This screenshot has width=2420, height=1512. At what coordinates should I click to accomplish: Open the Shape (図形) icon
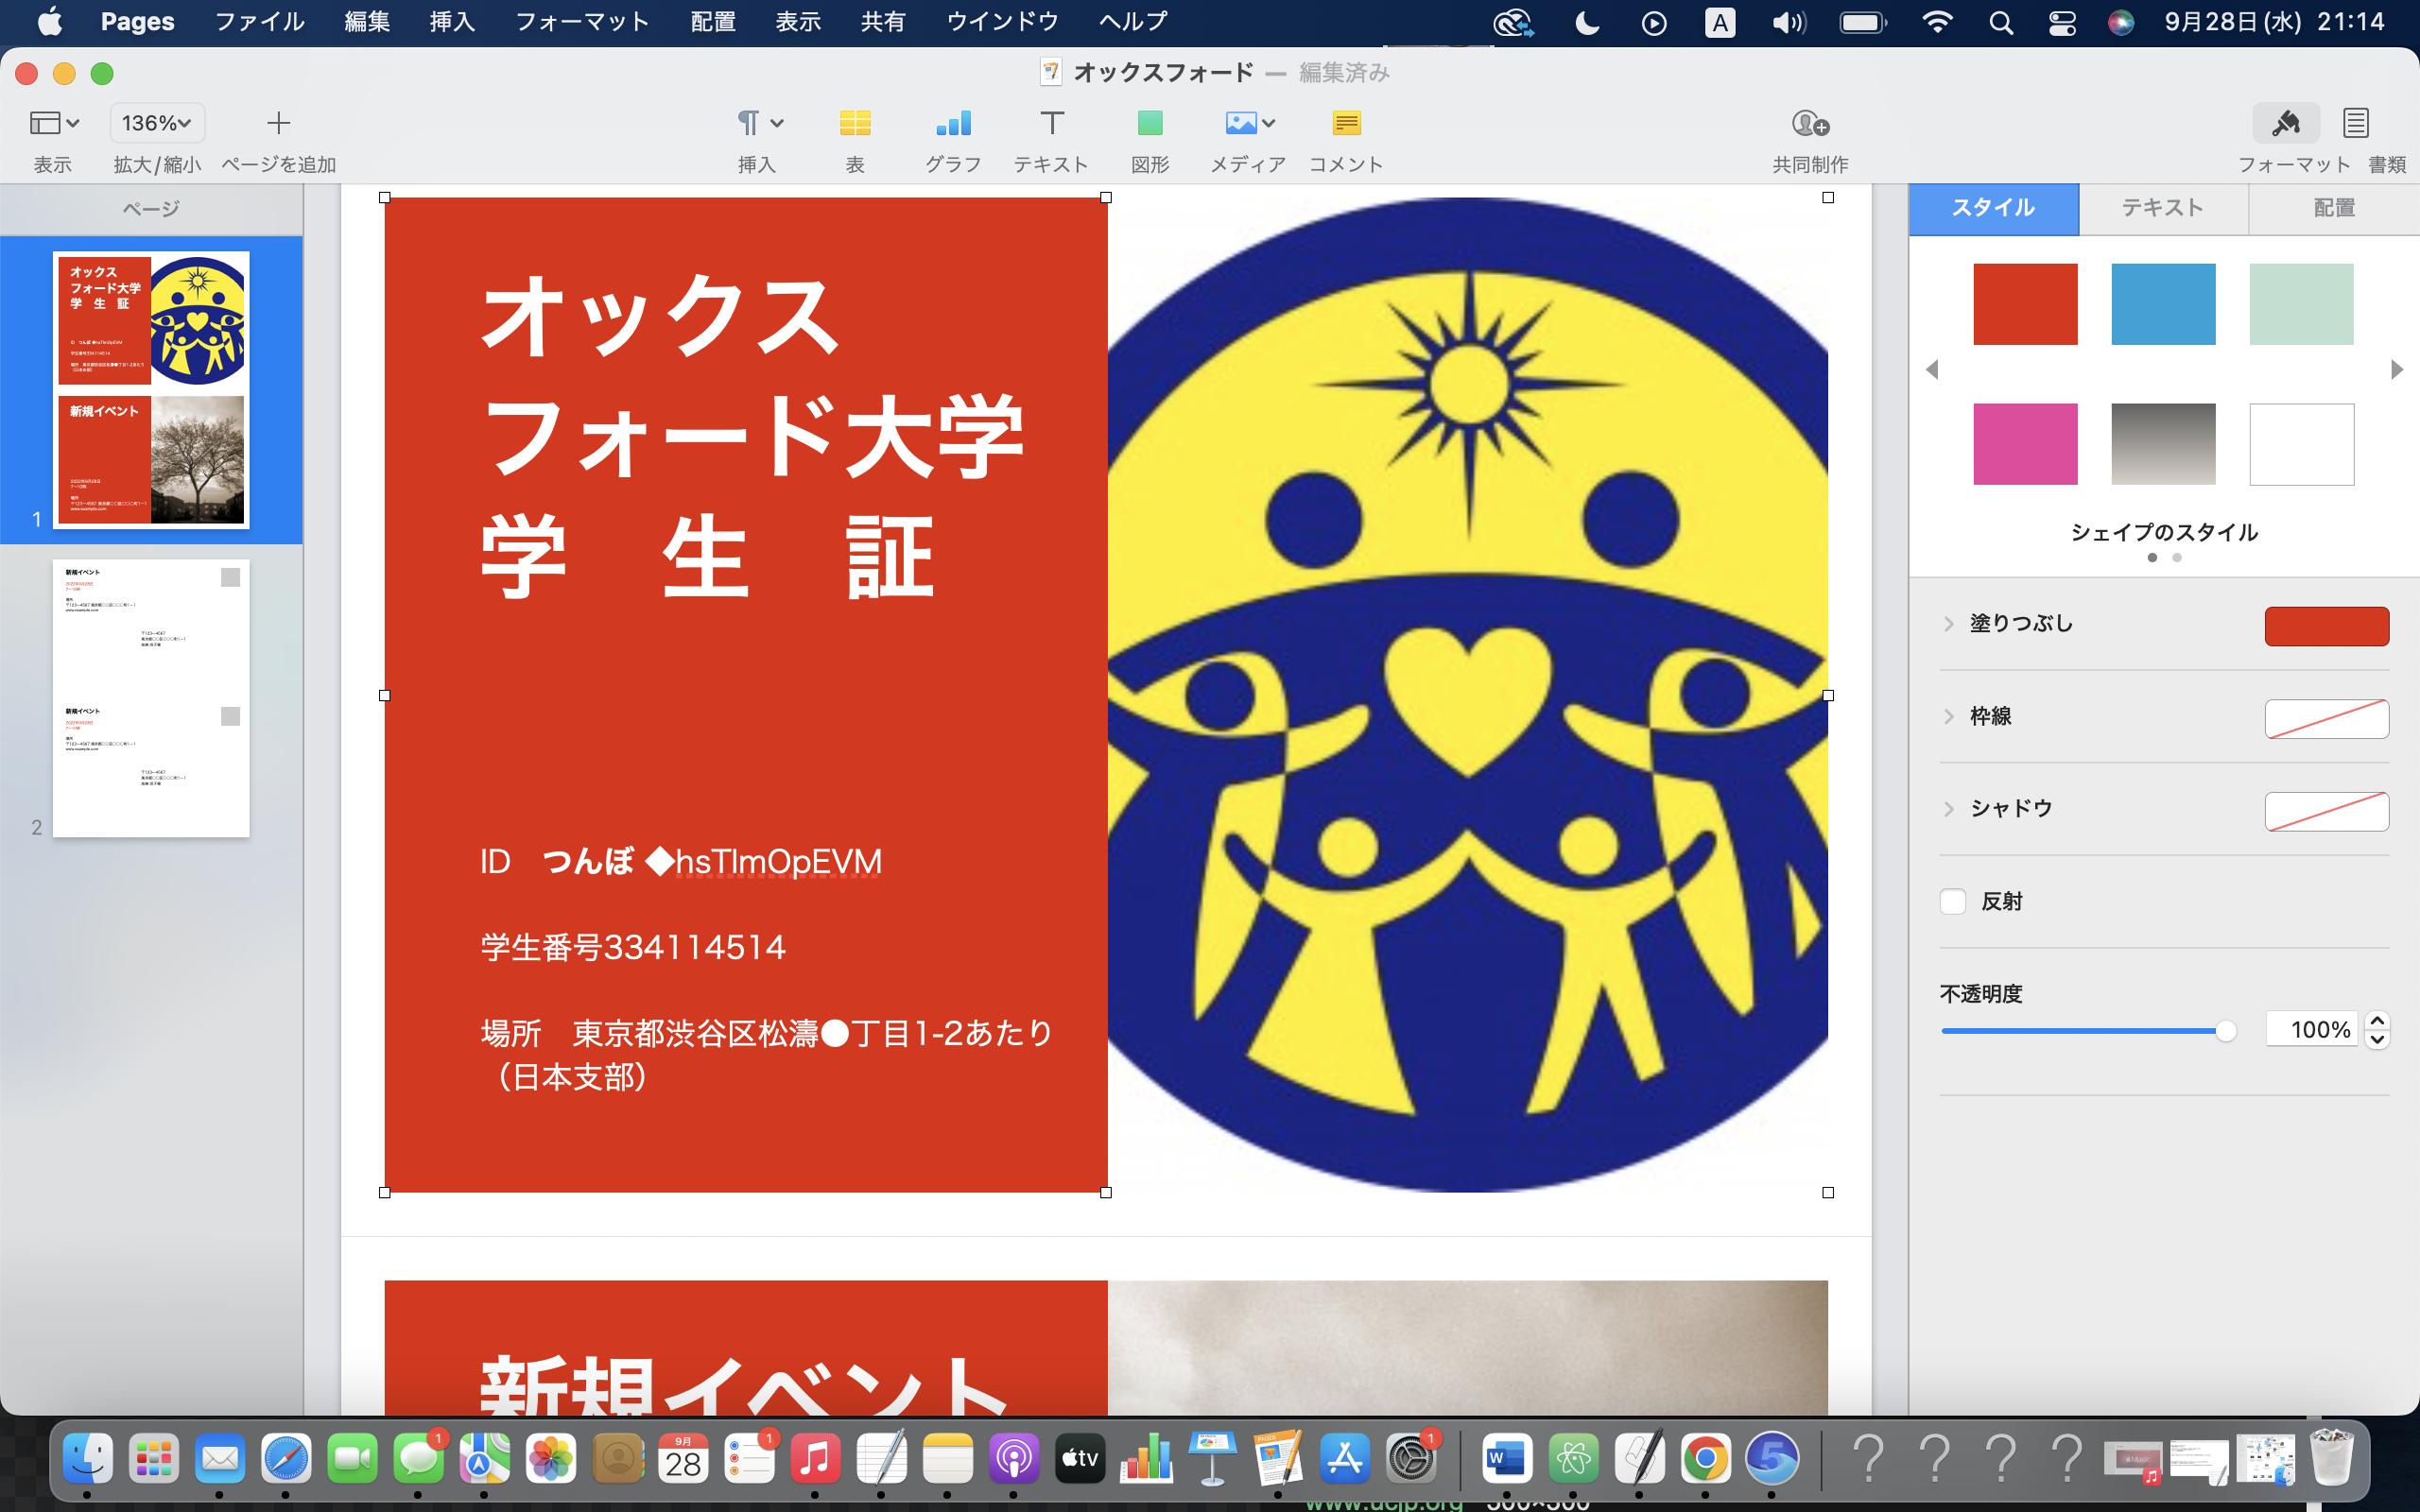[x=1150, y=123]
